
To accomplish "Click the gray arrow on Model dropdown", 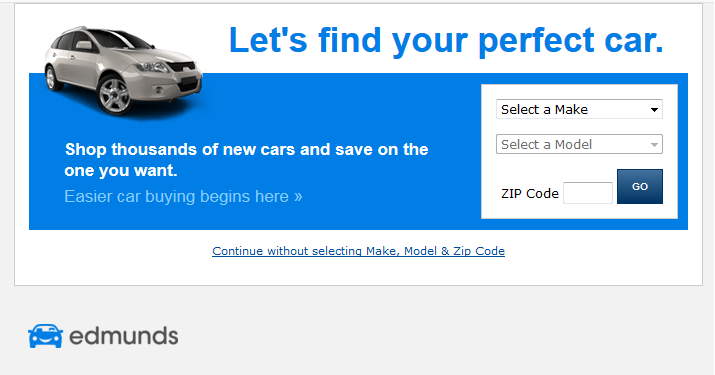I will pyautogui.click(x=654, y=145).
